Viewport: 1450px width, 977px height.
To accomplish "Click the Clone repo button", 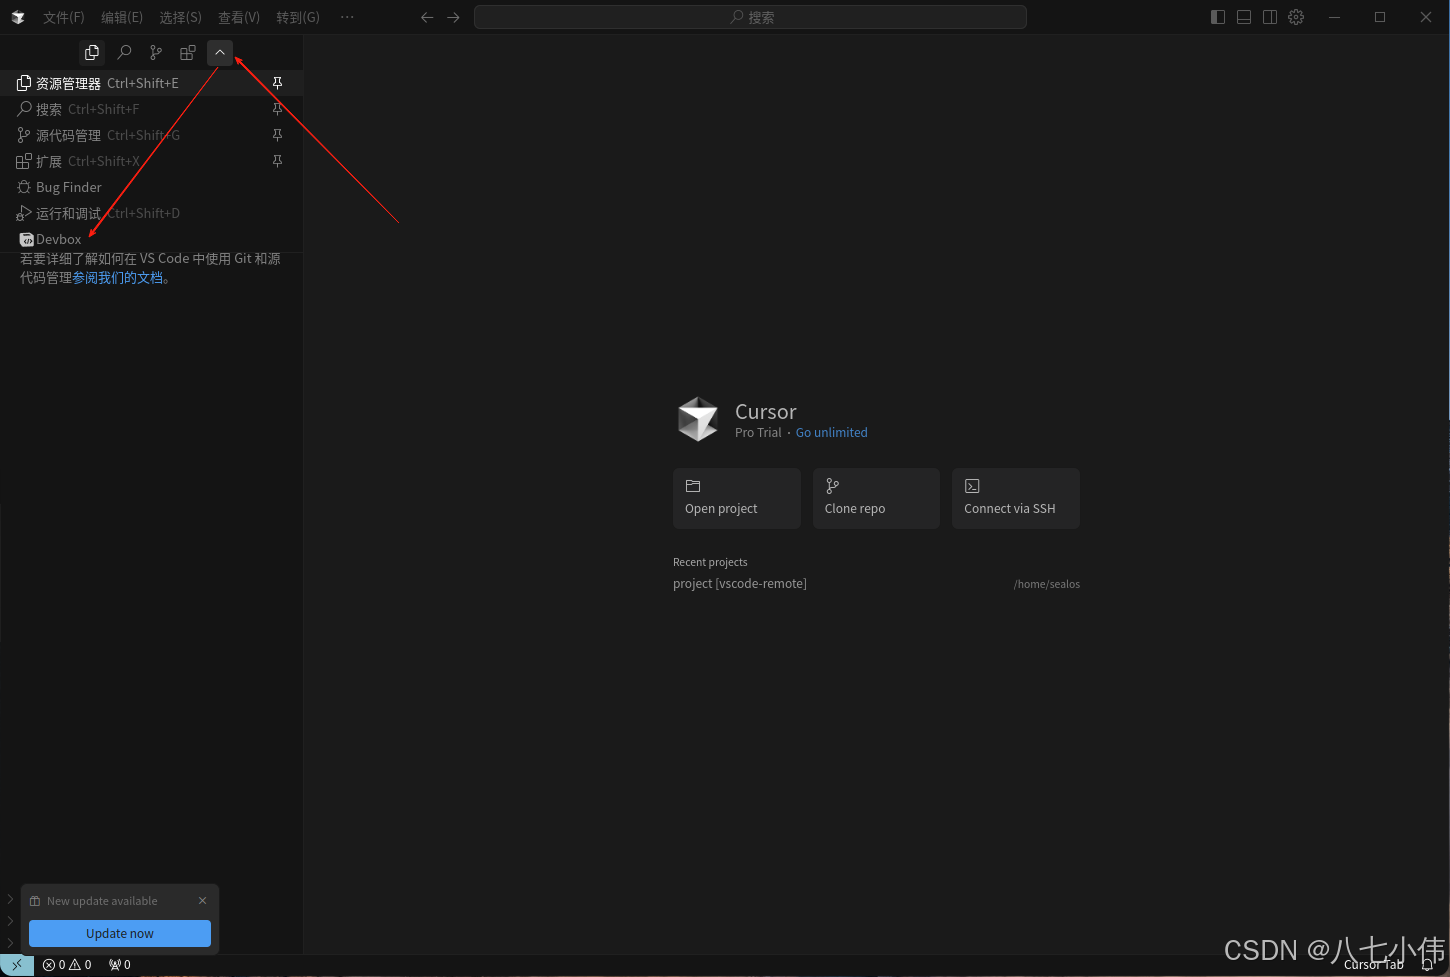I will click(x=876, y=498).
